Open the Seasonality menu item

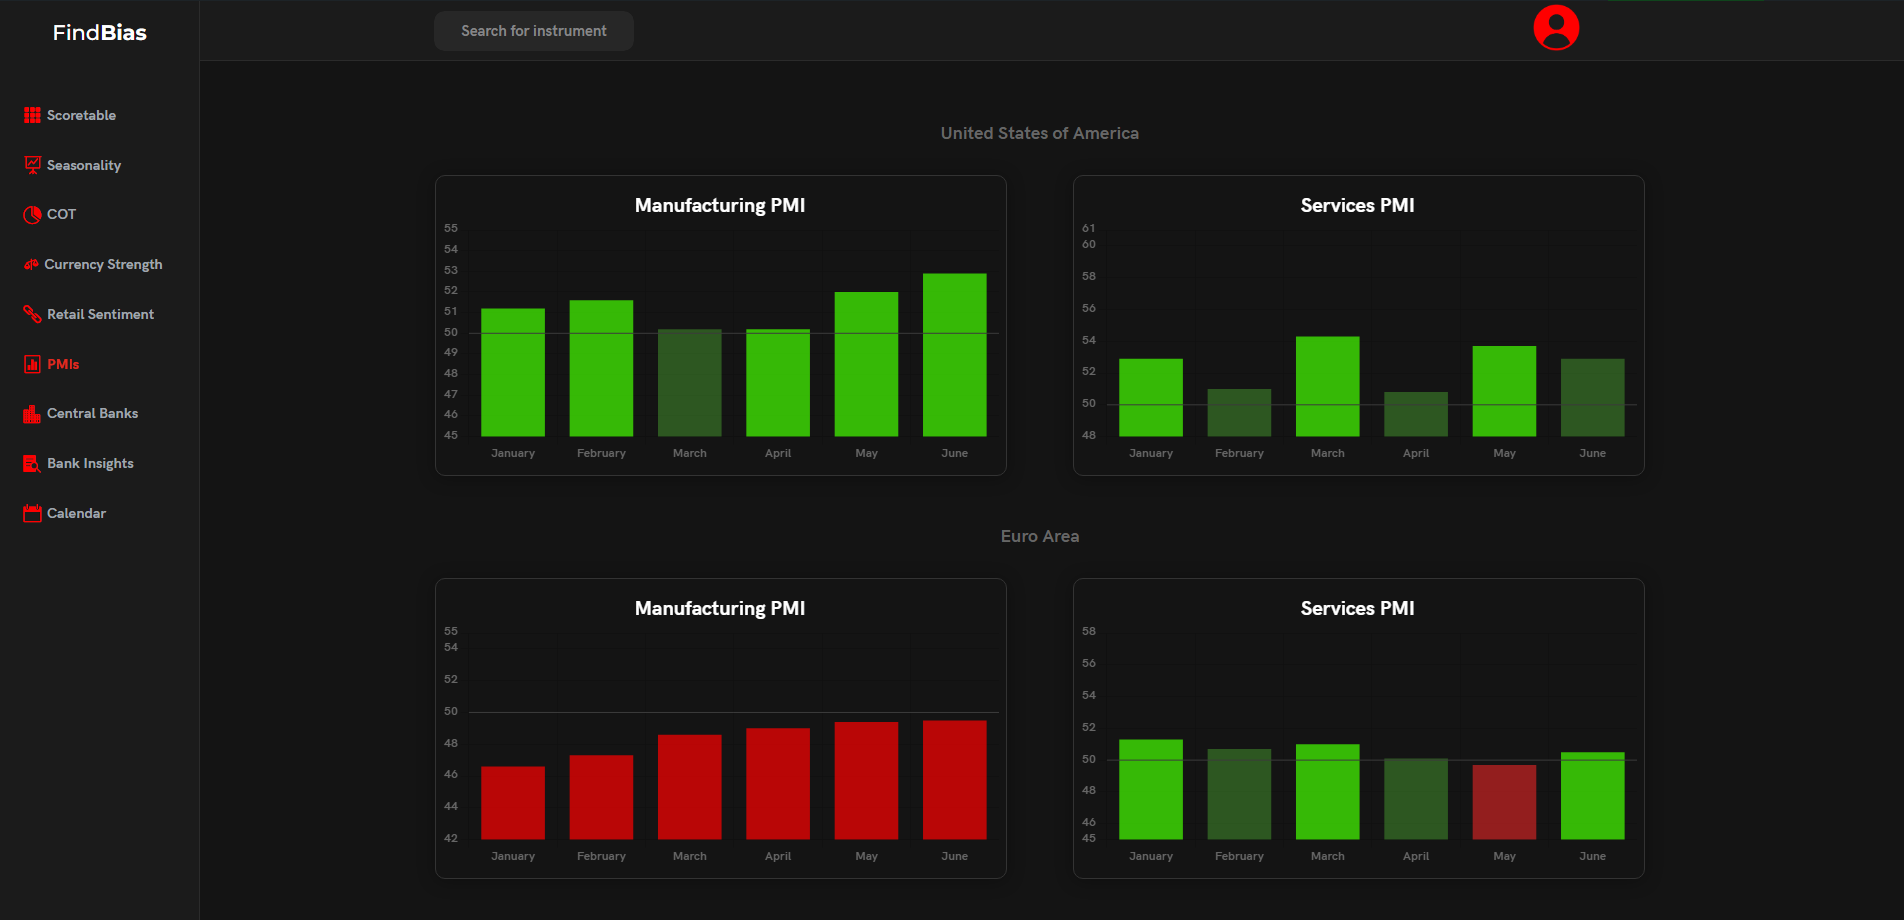coord(84,165)
